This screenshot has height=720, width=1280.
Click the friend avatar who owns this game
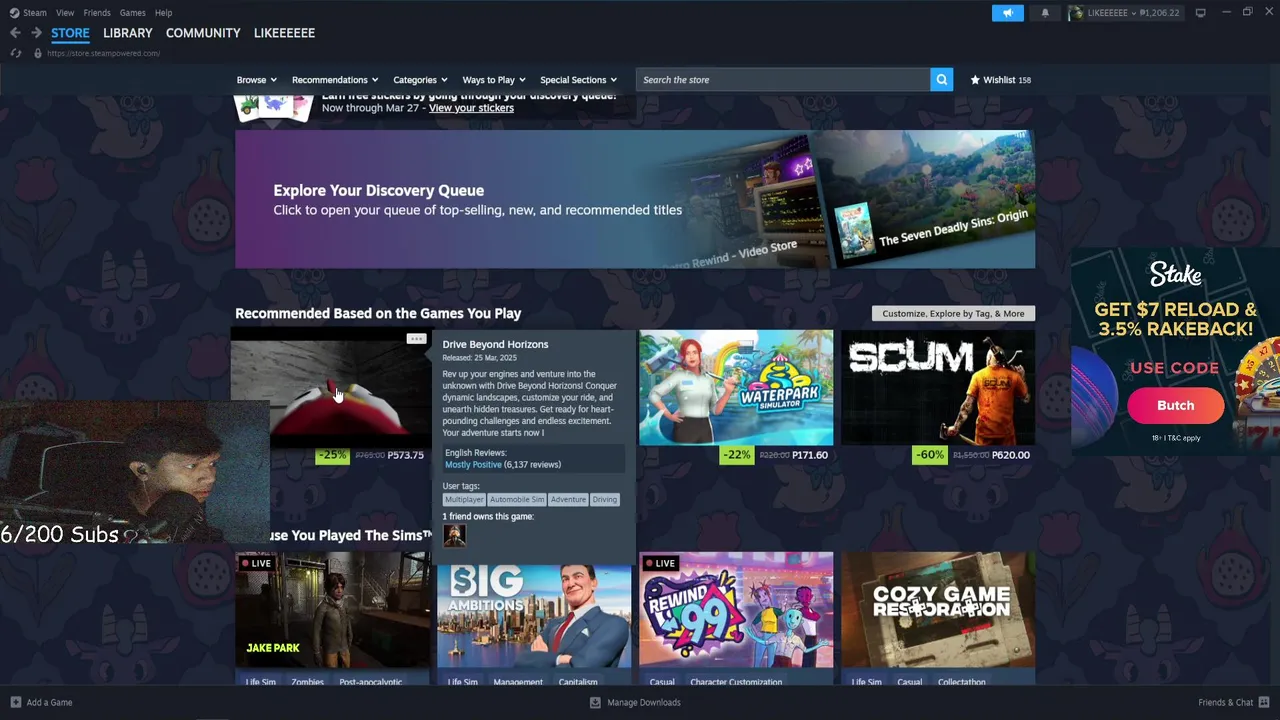454,535
